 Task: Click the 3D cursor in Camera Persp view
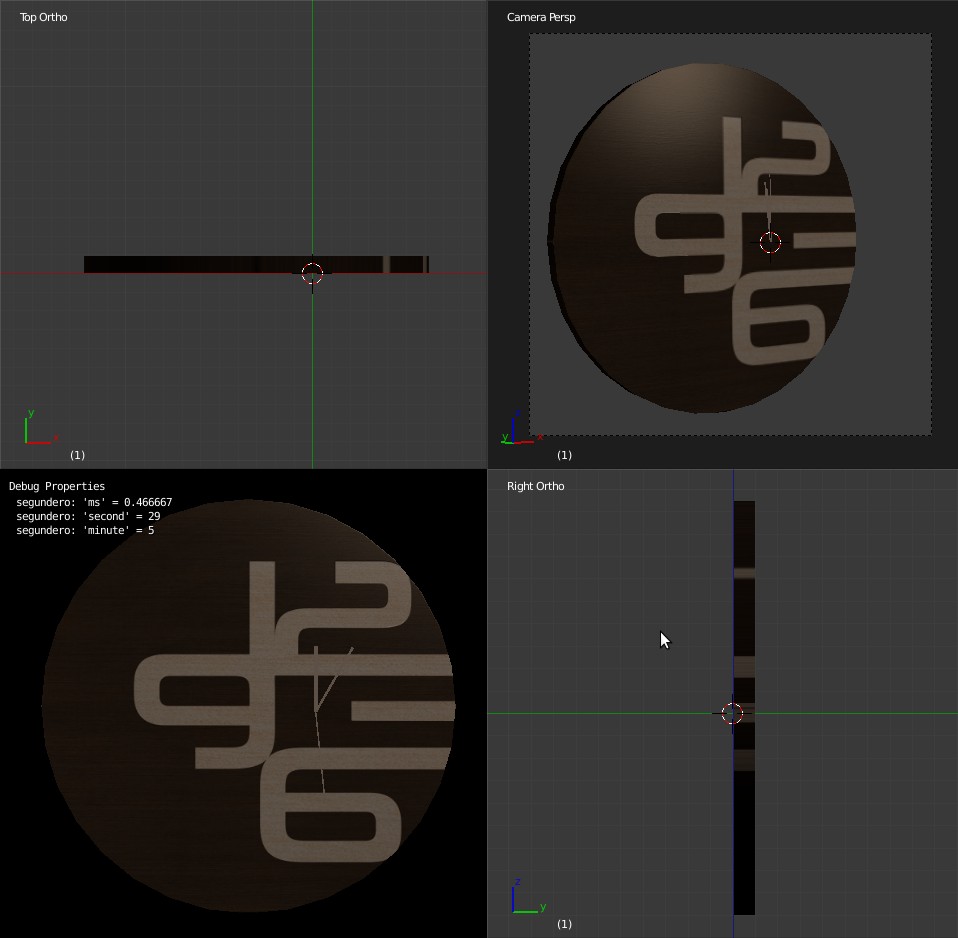point(770,242)
